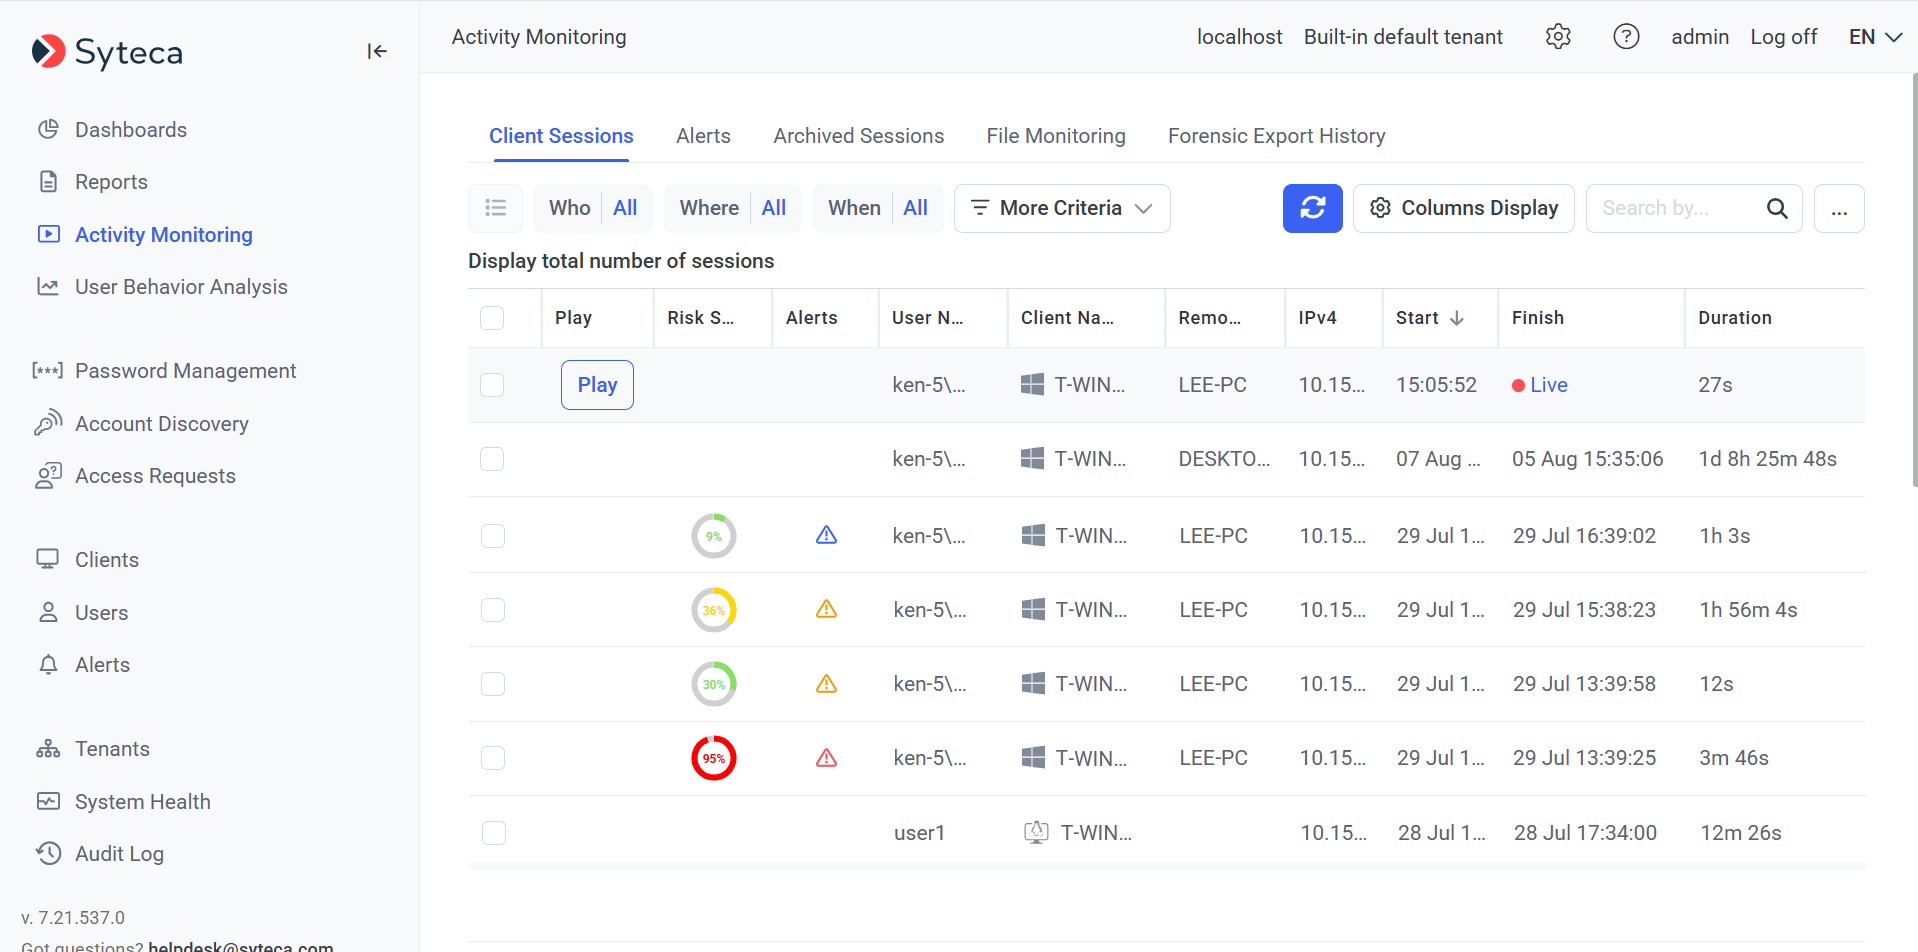Toggle the list view icon left of Who
Viewport: 1918px width, 952px height.
[x=495, y=208]
